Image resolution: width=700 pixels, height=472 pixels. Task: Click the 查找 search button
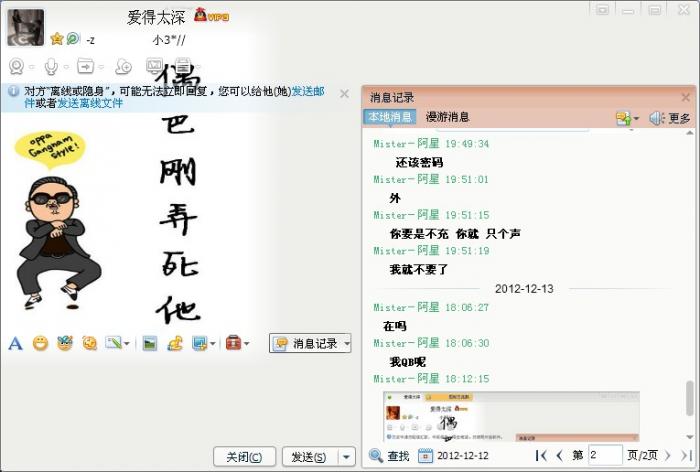(x=389, y=455)
